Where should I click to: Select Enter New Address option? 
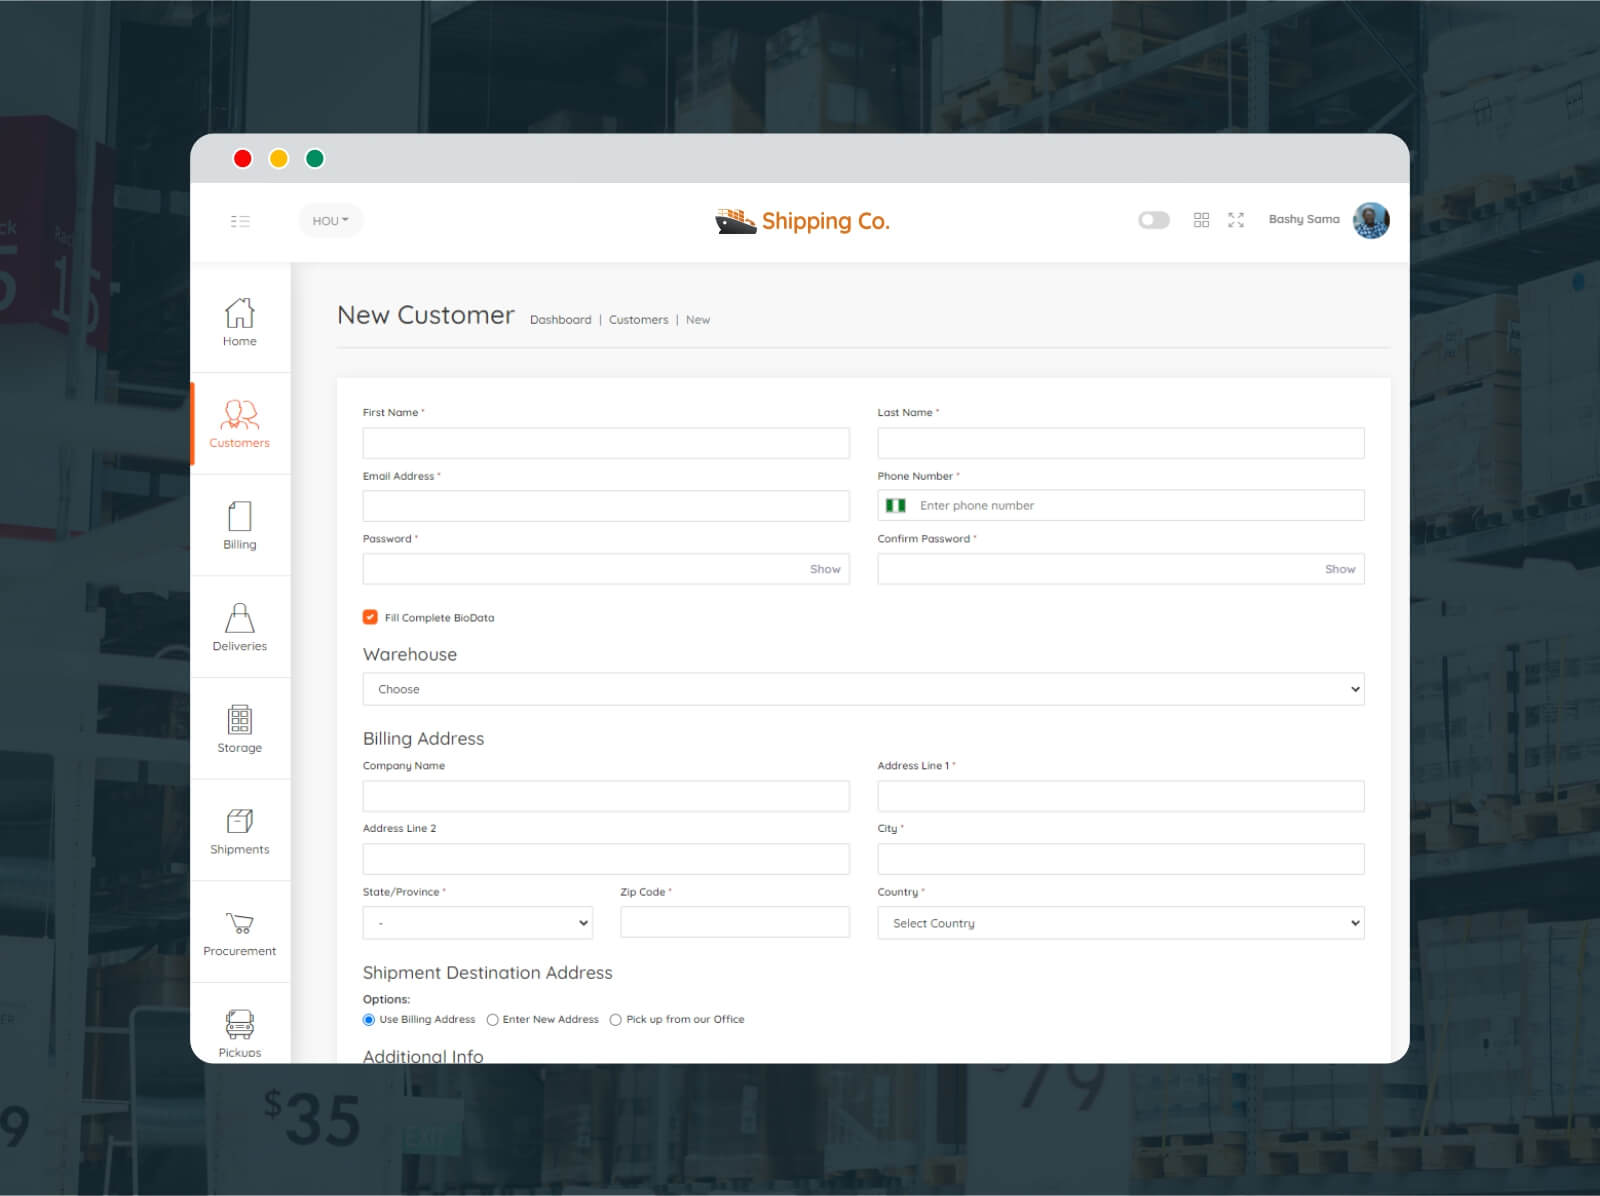tap(492, 1020)
